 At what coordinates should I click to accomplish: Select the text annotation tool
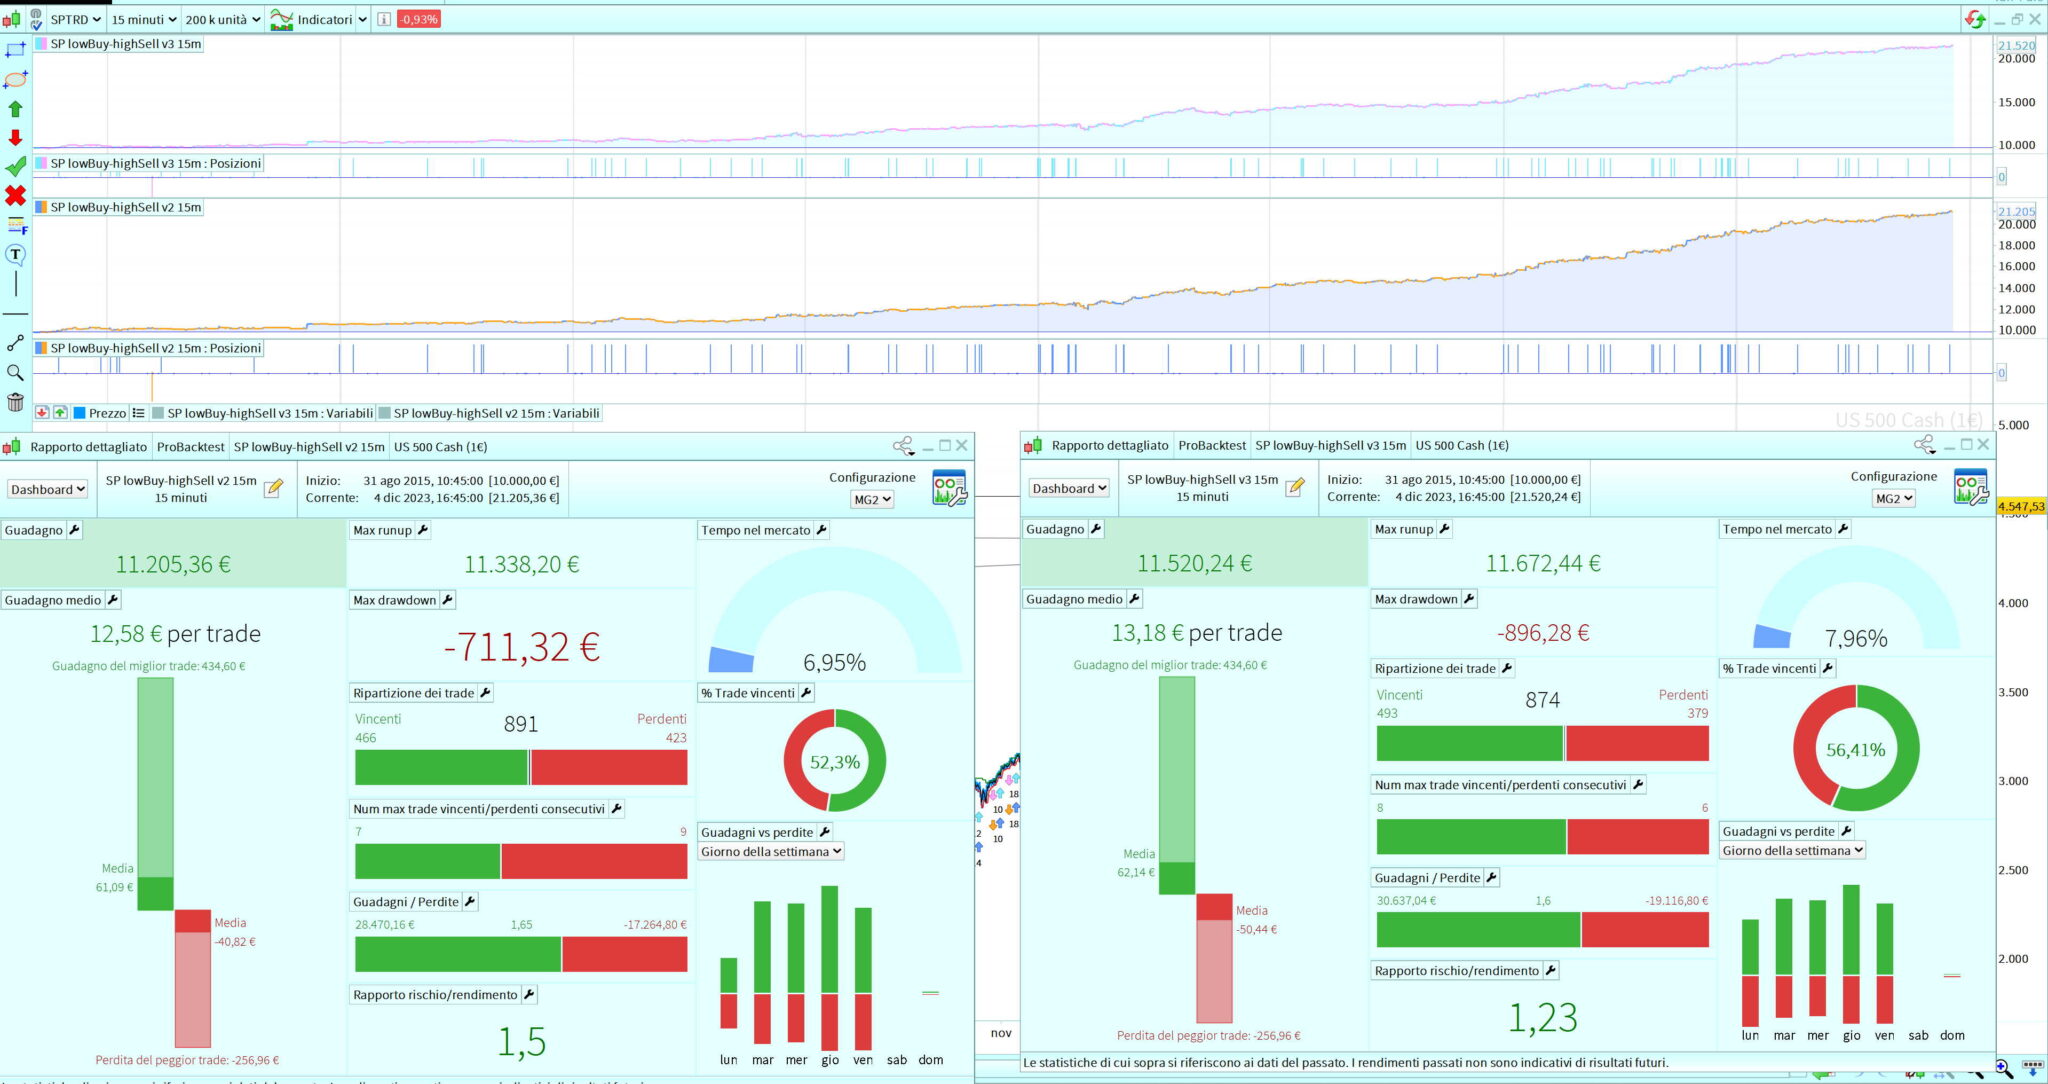[x=15, y=254]
